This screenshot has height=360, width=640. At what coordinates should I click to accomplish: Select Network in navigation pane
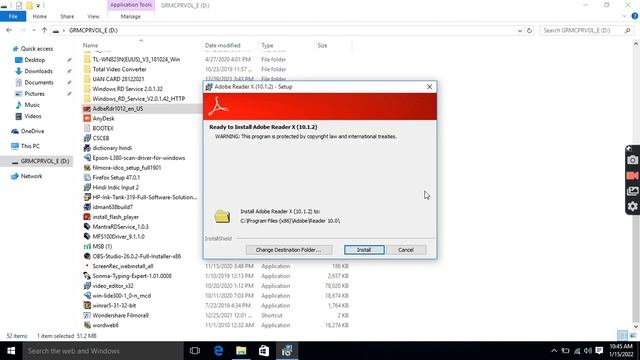[x=31, y=176]
